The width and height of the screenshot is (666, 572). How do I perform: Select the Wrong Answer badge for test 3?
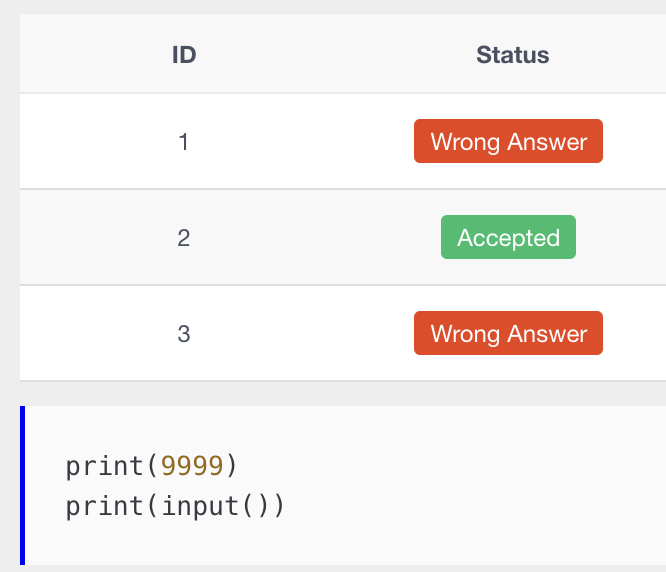pos(508,333)
